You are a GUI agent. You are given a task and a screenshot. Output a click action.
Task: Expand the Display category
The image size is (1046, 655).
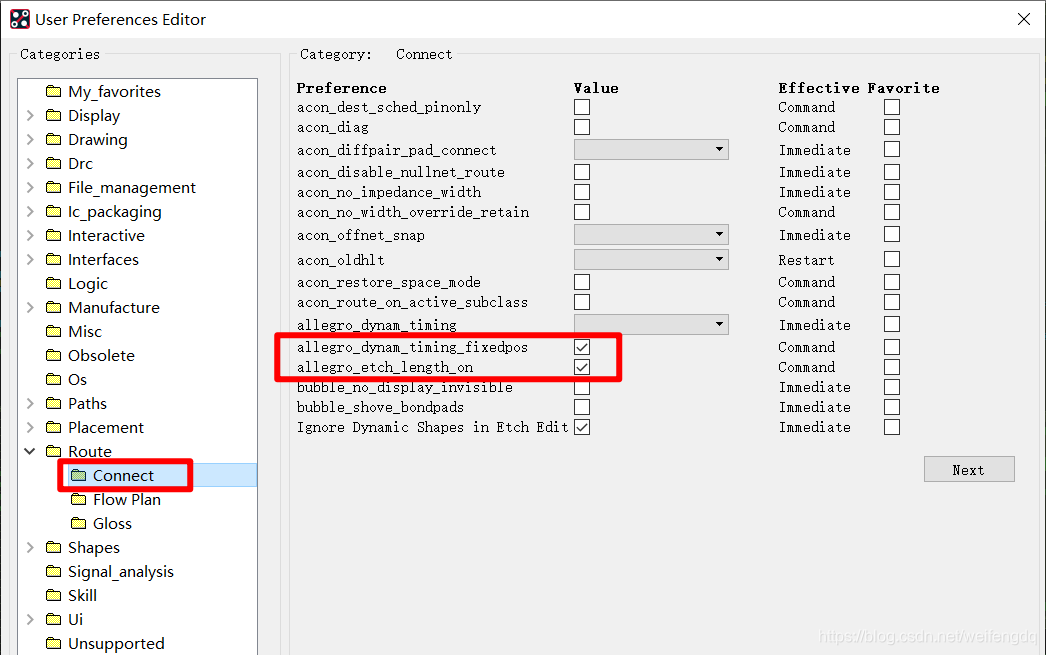(x=30, y=116)
